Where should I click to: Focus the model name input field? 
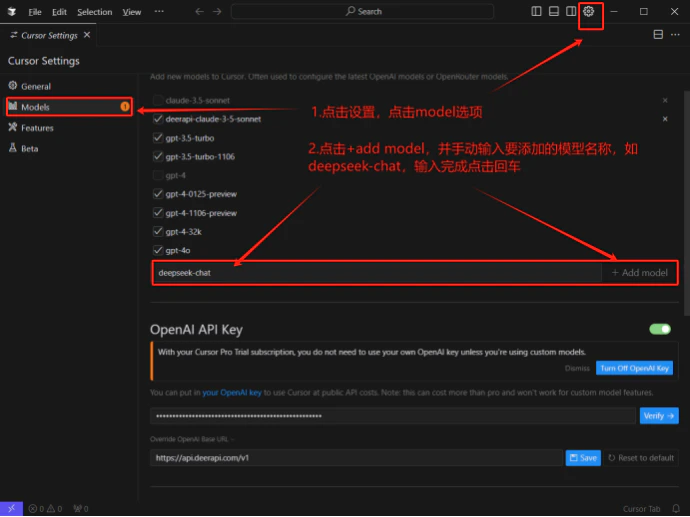click(378, 273)
